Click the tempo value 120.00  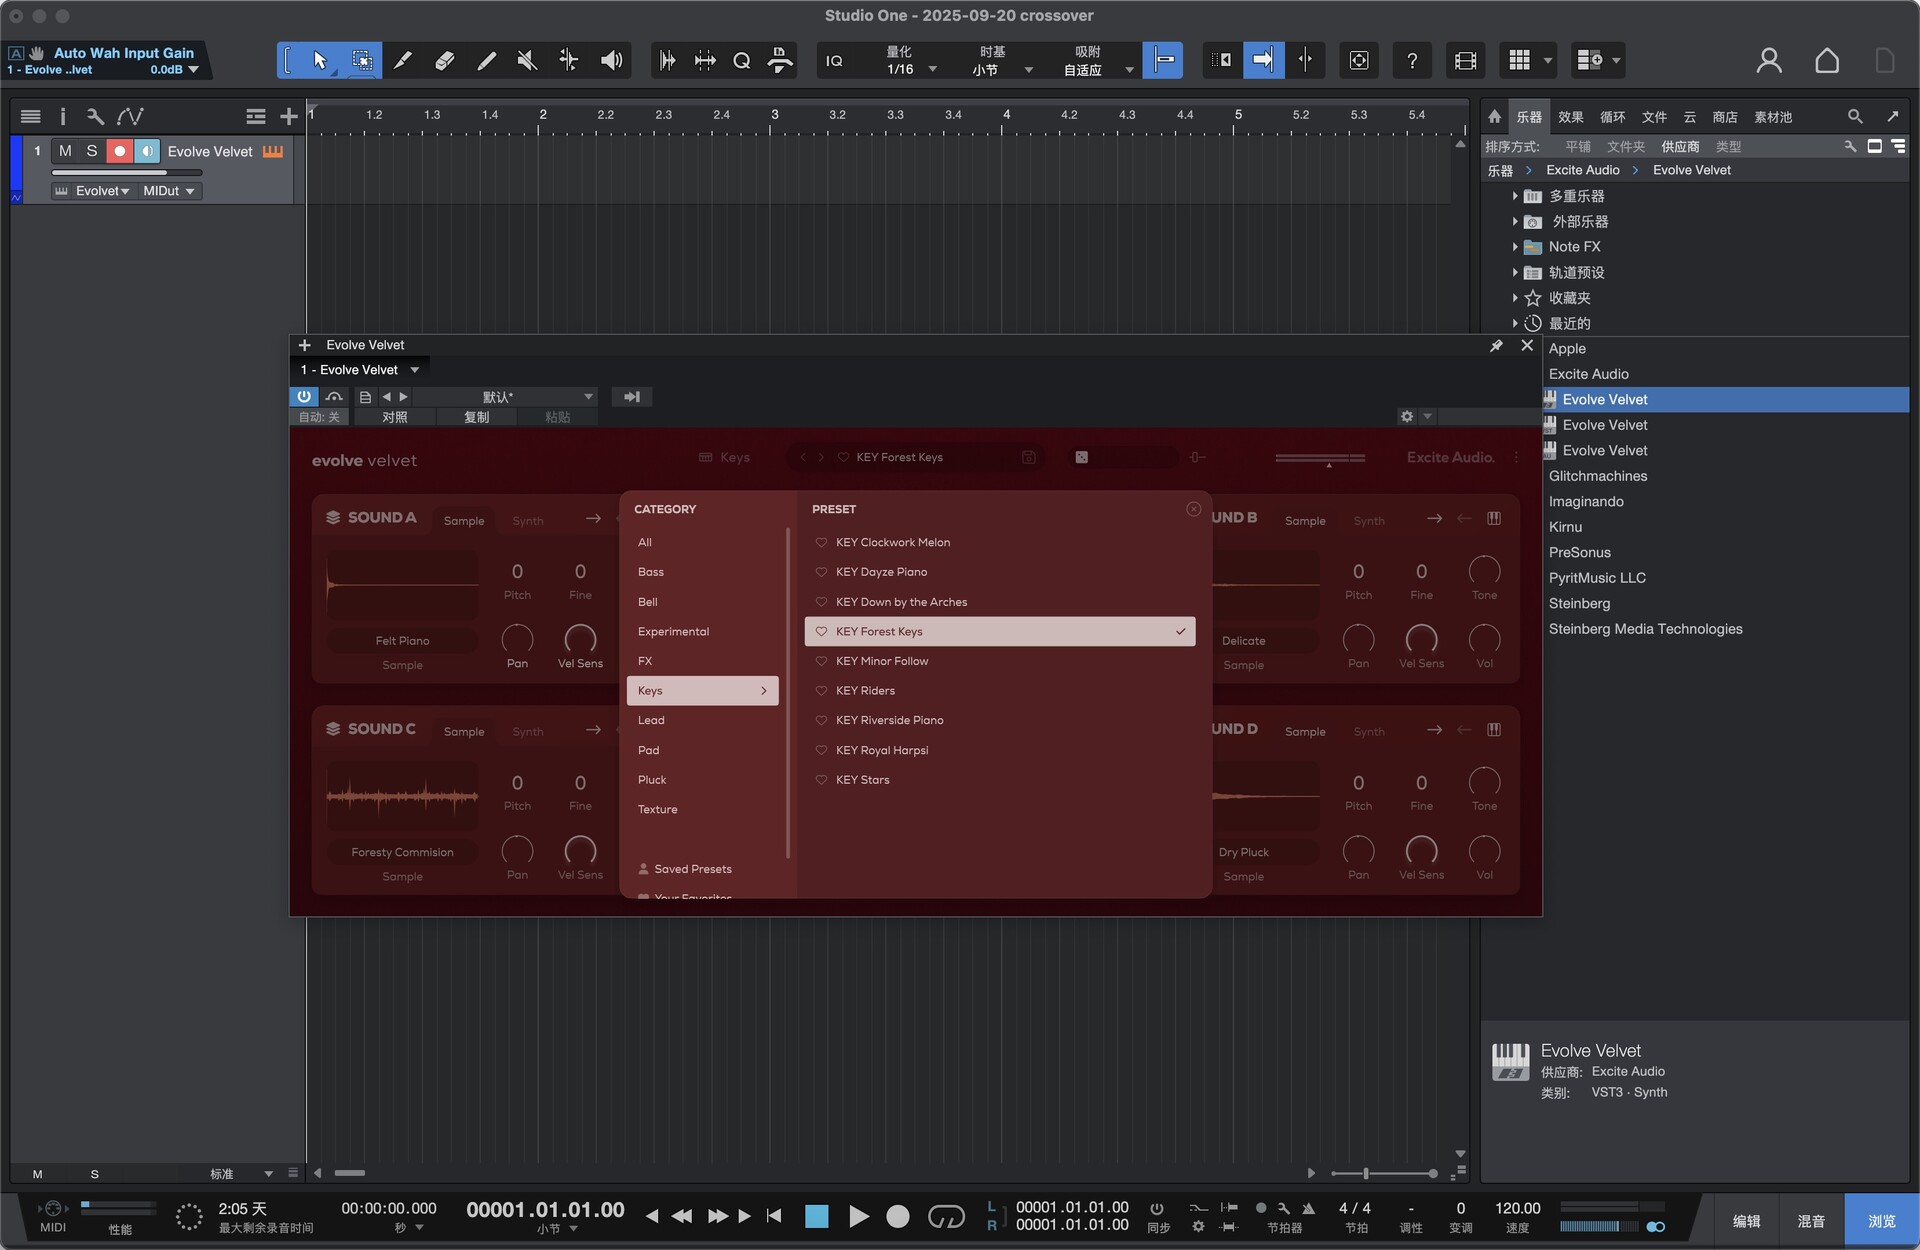point(1517,1208)
